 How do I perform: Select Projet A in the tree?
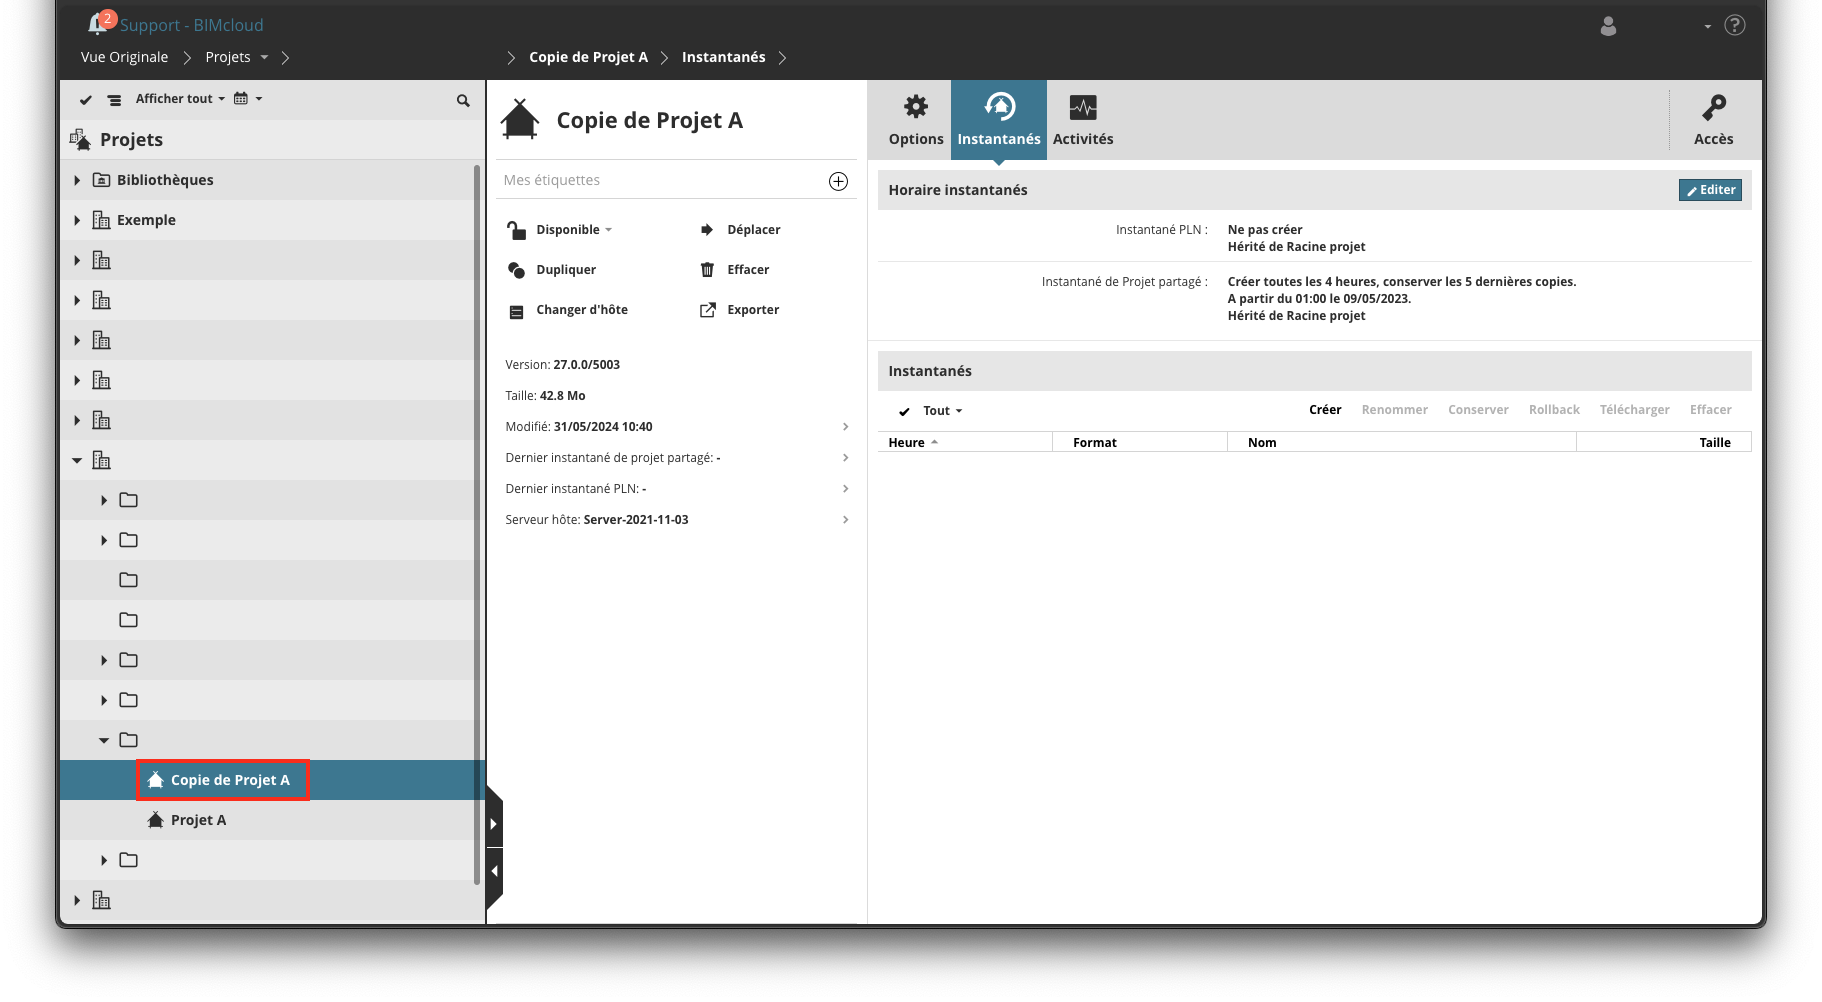[x=198, y=820]
